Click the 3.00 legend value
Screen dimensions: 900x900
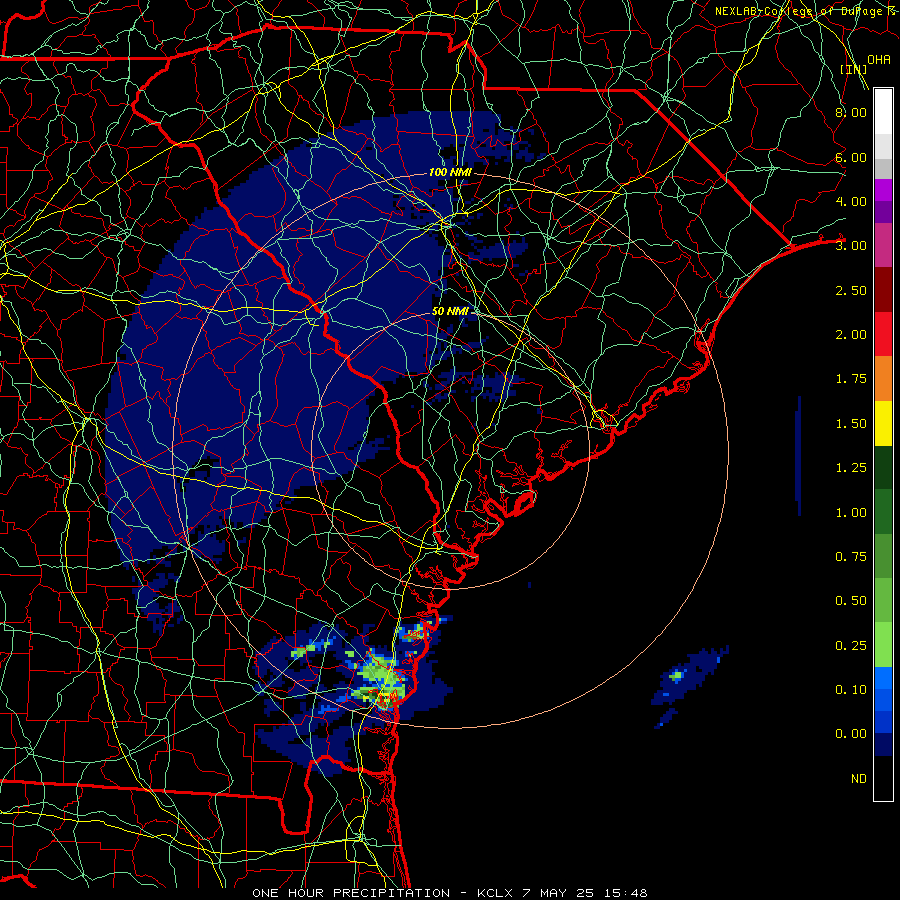[x=851, y=246]
